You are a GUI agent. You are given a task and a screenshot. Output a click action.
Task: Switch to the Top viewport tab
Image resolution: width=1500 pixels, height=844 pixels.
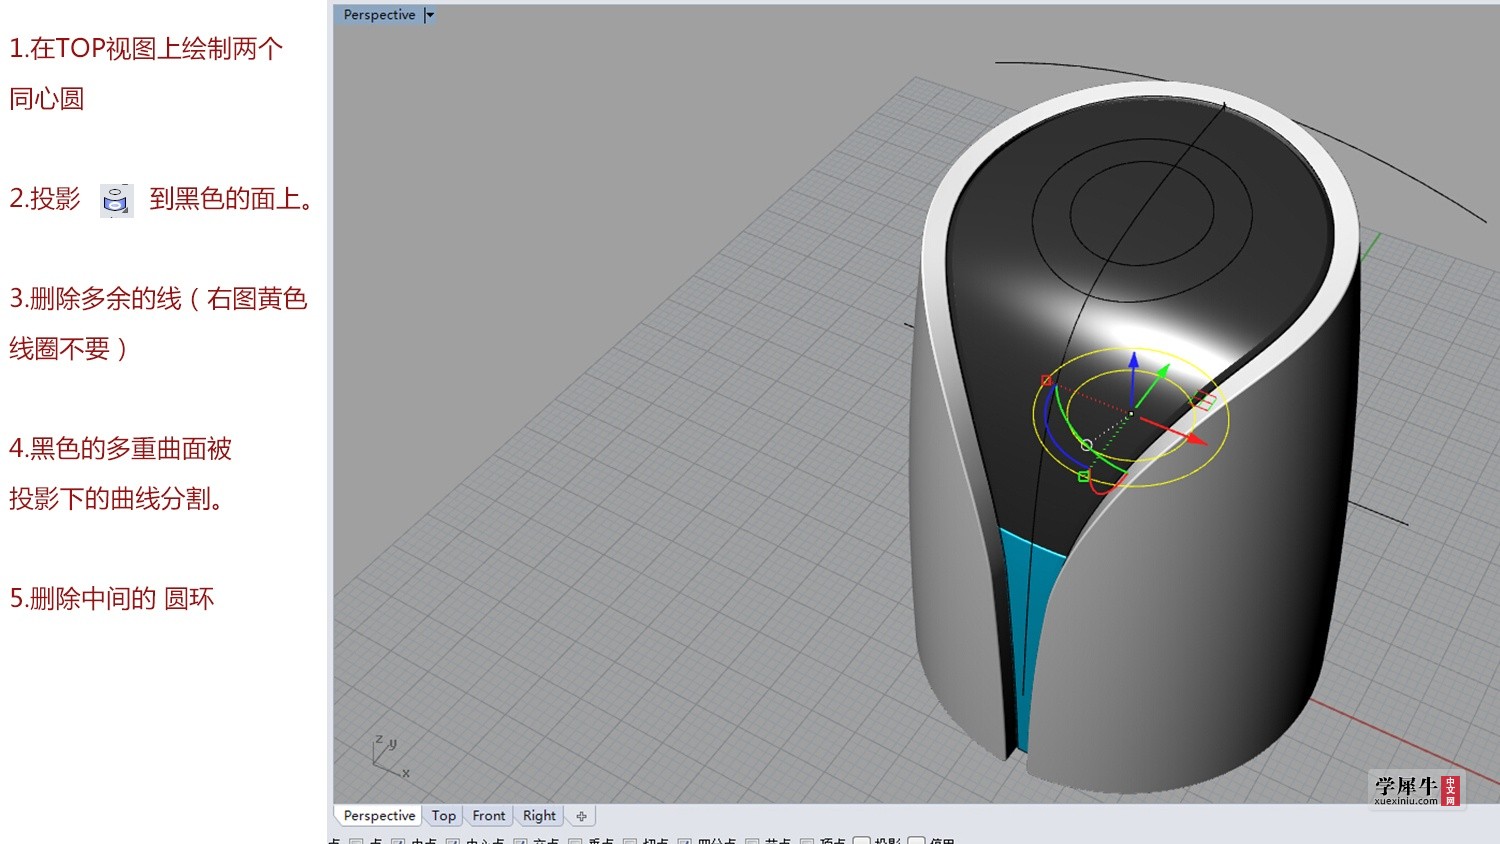(443, 816)
